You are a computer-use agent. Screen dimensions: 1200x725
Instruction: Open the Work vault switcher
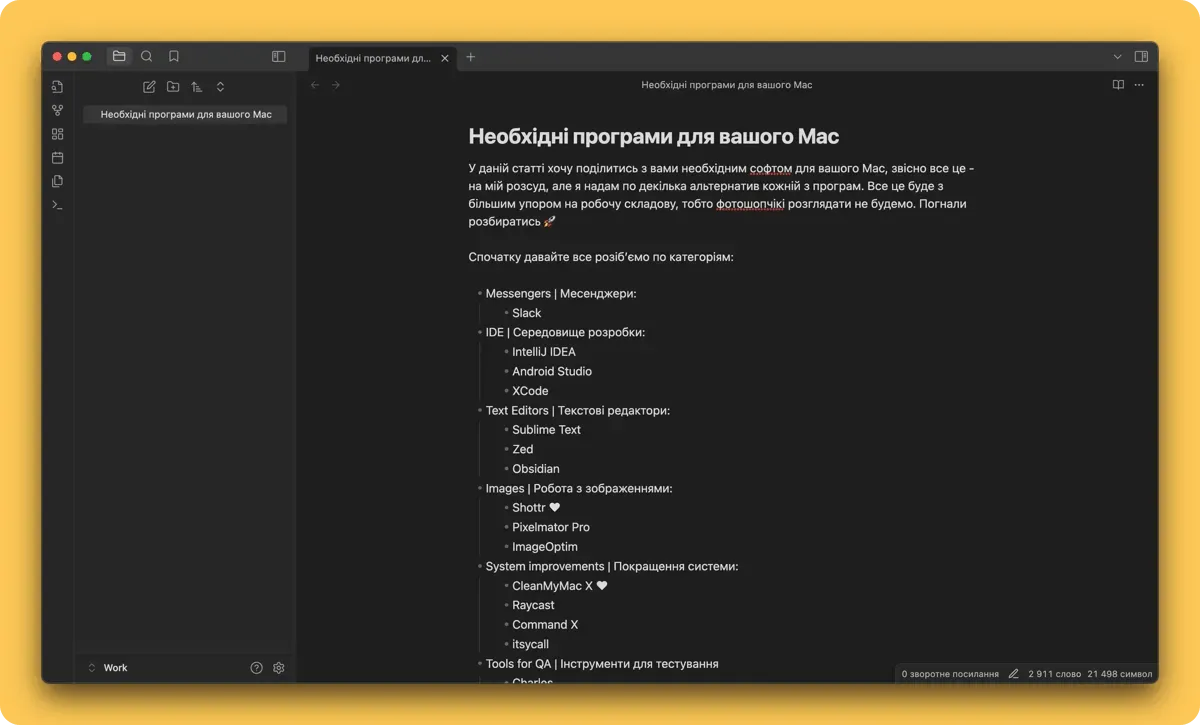(x=108, y=668)
